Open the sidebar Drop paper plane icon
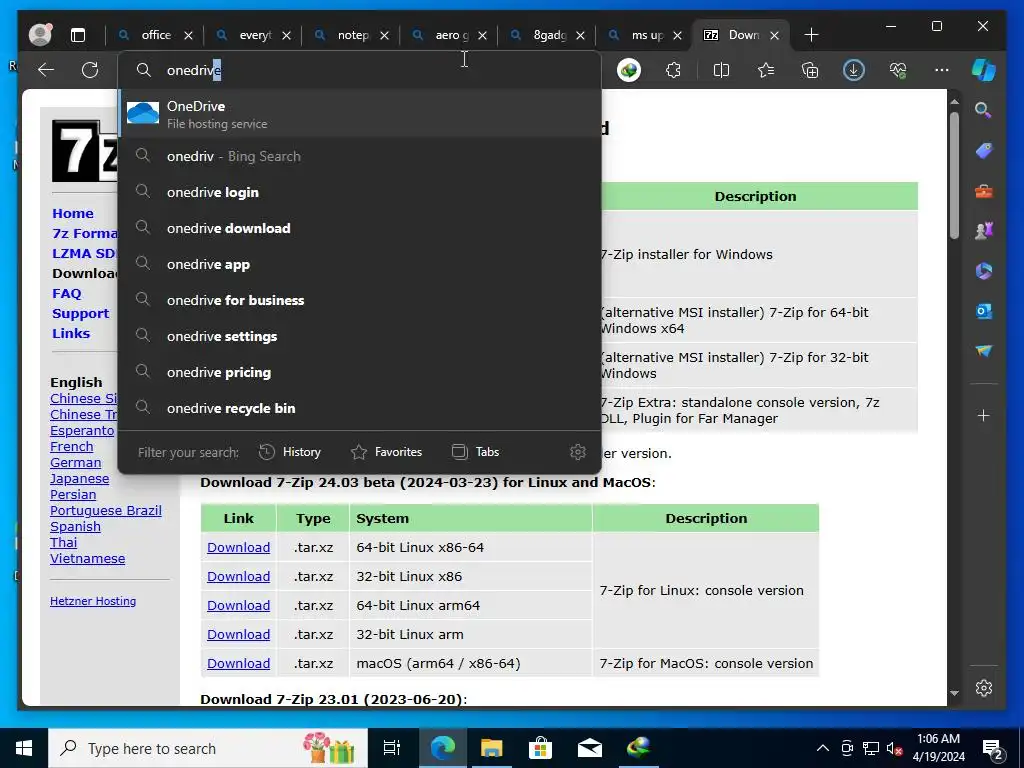This screenshot has height=768, width=1024. (x=984, y=351)
